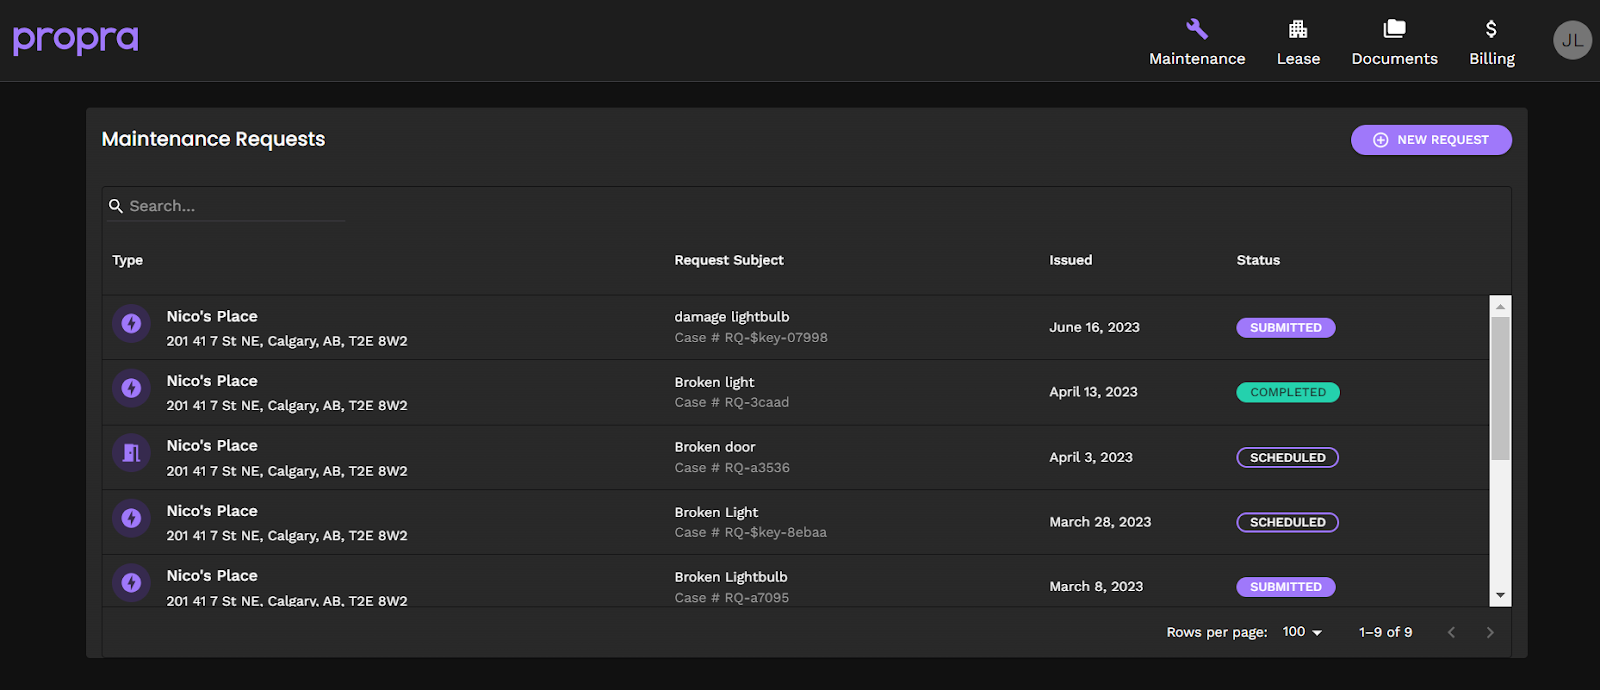Click COMPLETED status badge
The image size is (1600, 690).
(1288, 393)
